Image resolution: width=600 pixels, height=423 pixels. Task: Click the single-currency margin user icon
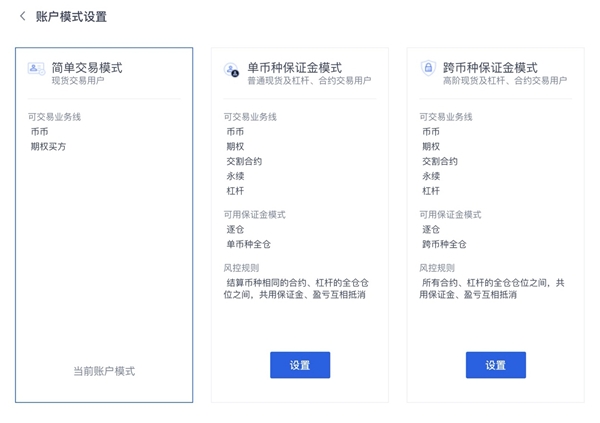232,70
